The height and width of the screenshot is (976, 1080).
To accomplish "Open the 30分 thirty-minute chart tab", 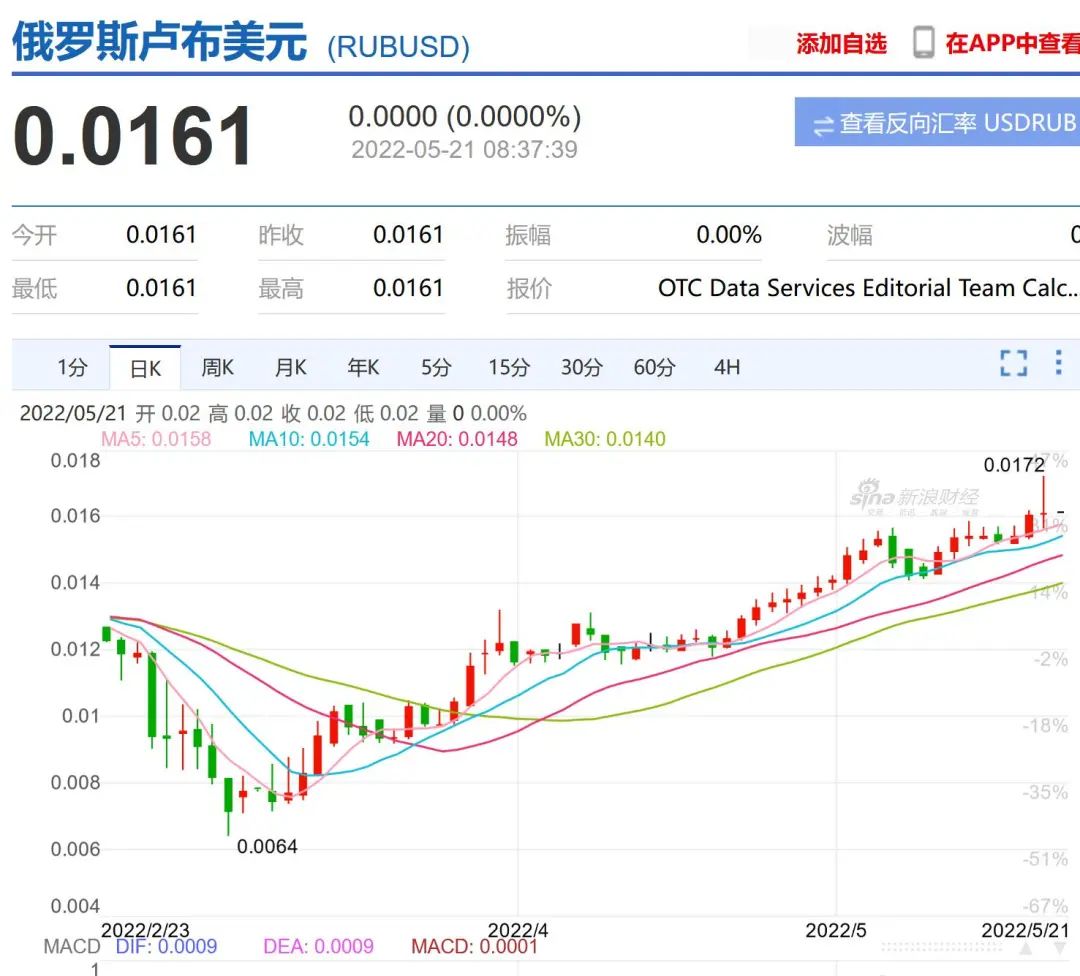I will pos(580,367).
